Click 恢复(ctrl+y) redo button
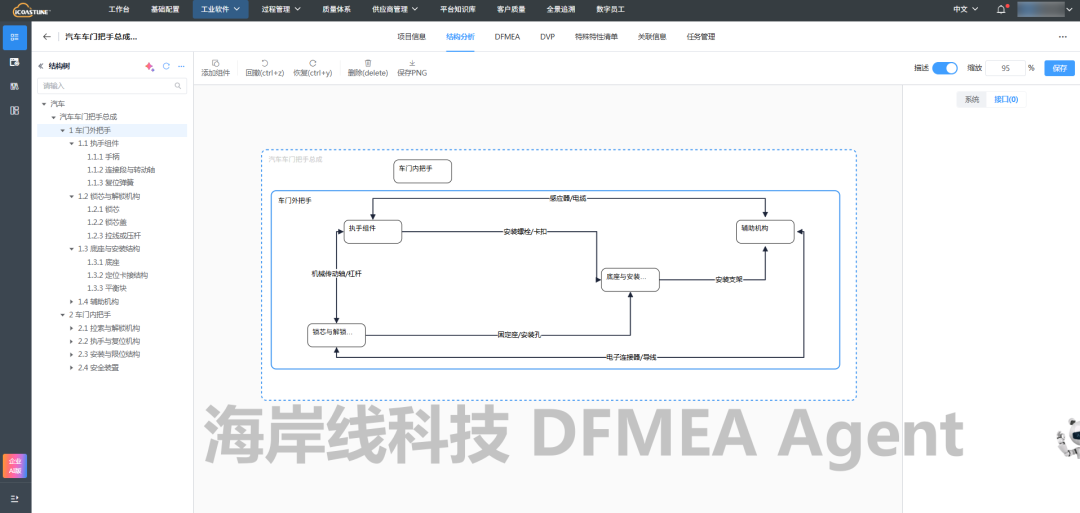This screenshot has height=513, width=1080. pyautogui.click(x=313, y=67)
